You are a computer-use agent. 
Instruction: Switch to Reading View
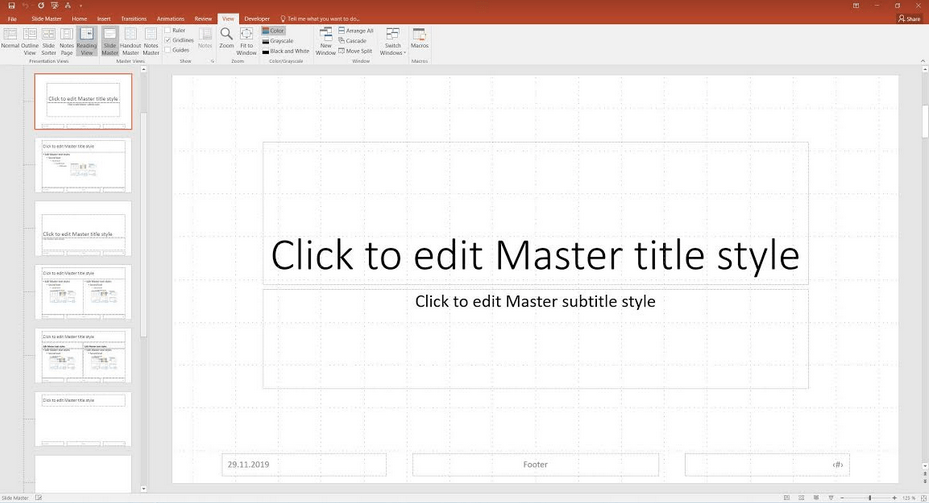[87, 41]
